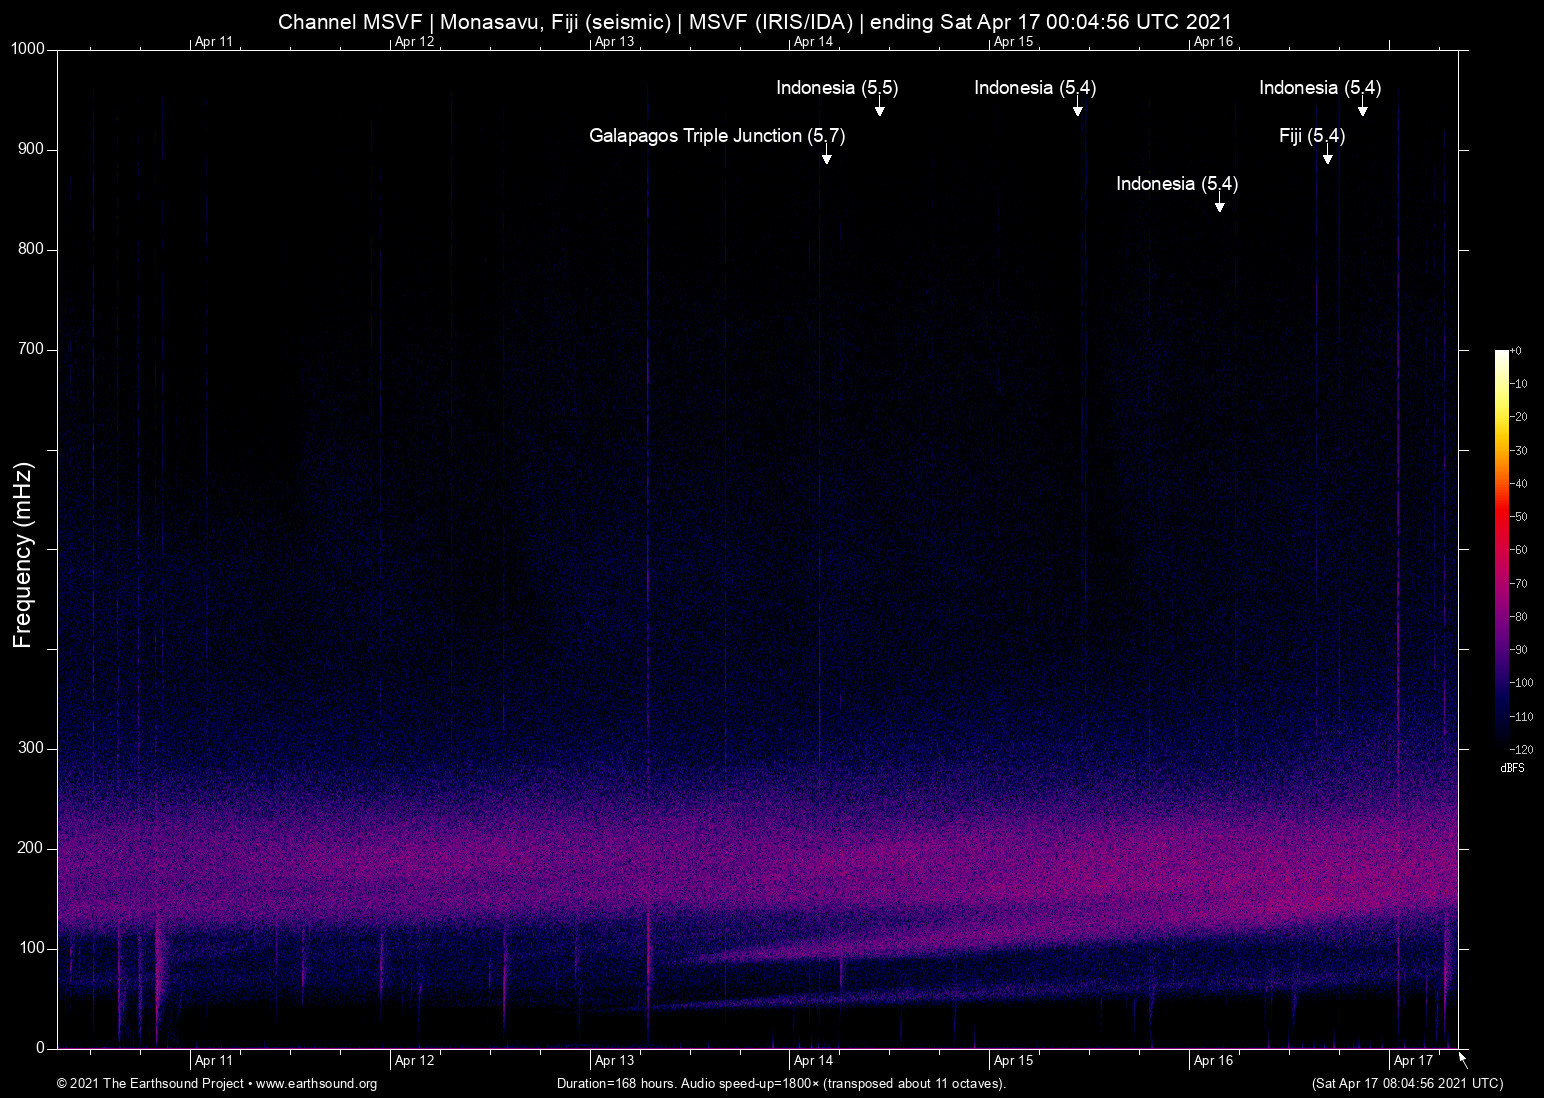Click the +0 color scale label
The image size is (1544, 1098).
coord(1515,351)
